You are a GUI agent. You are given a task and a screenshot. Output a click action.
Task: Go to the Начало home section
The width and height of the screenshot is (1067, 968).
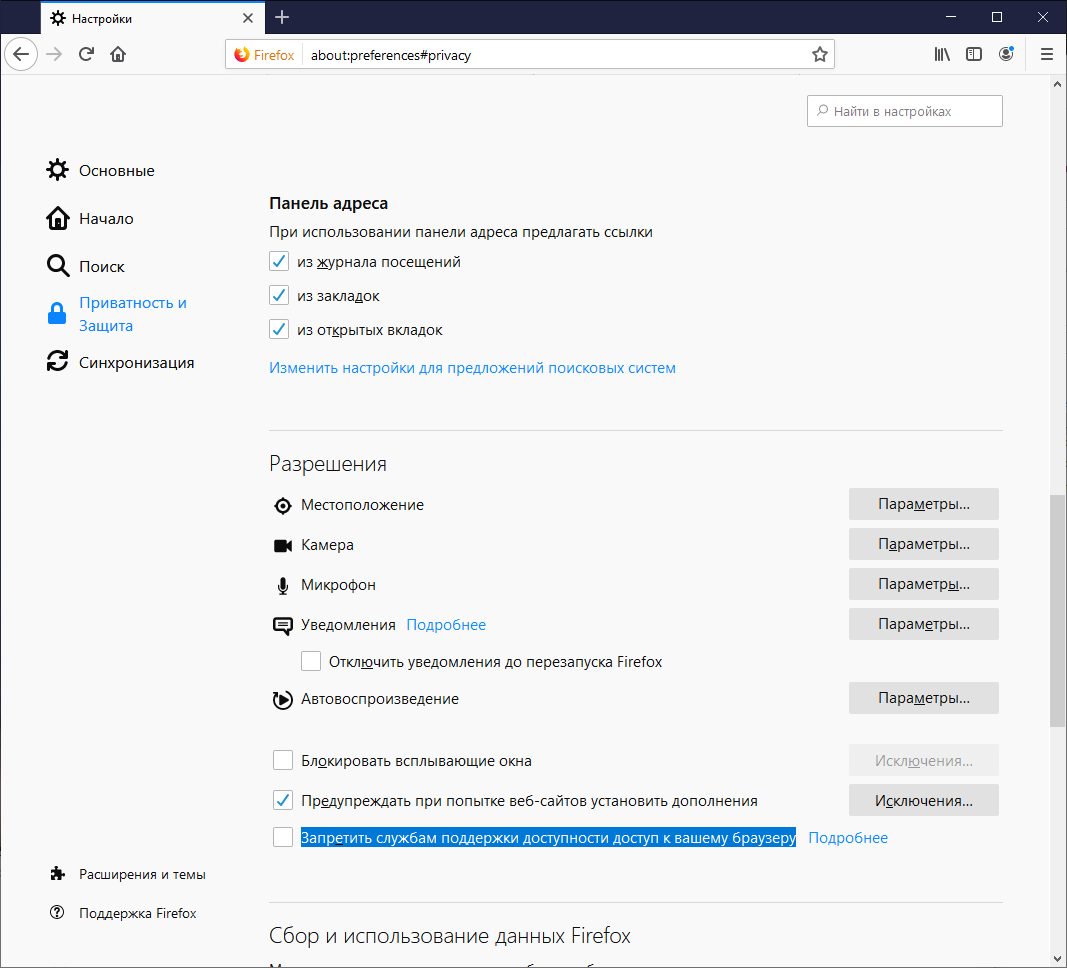click(108, 218)
